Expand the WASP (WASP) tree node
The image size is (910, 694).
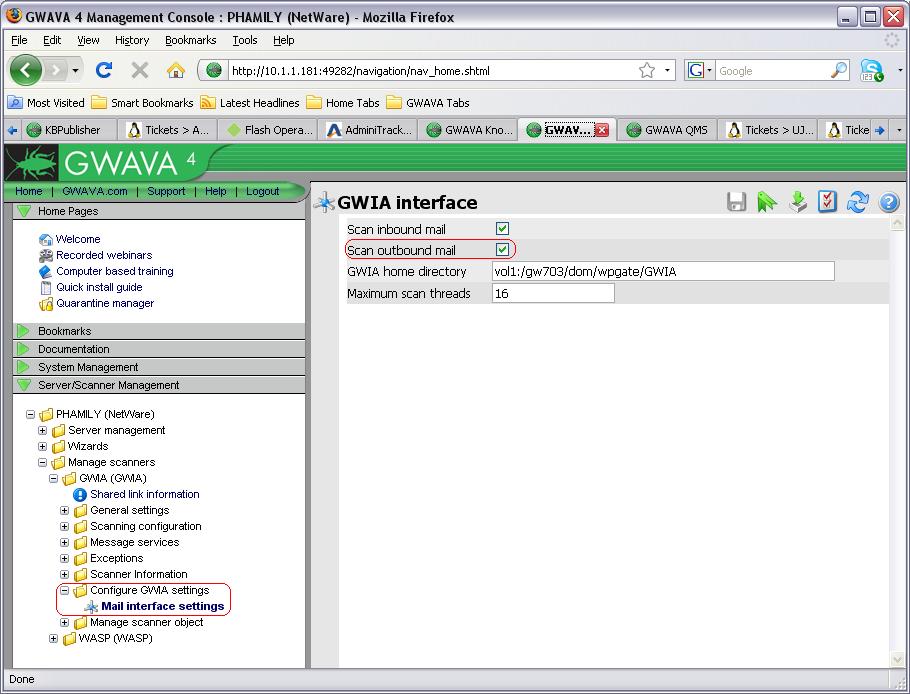(x=53, y=638)
